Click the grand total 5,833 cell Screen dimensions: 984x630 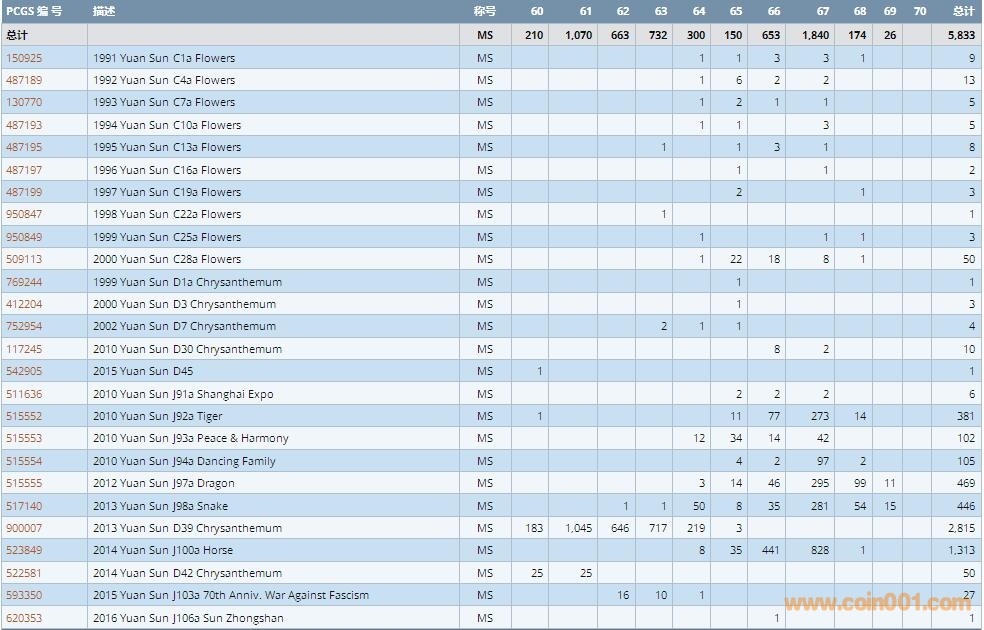960,35
